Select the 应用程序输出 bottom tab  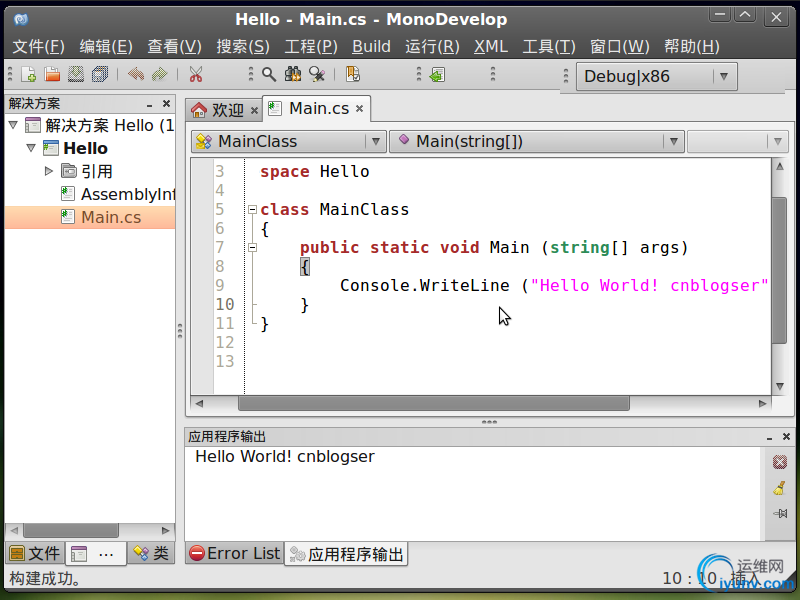(x=346, y=554)
